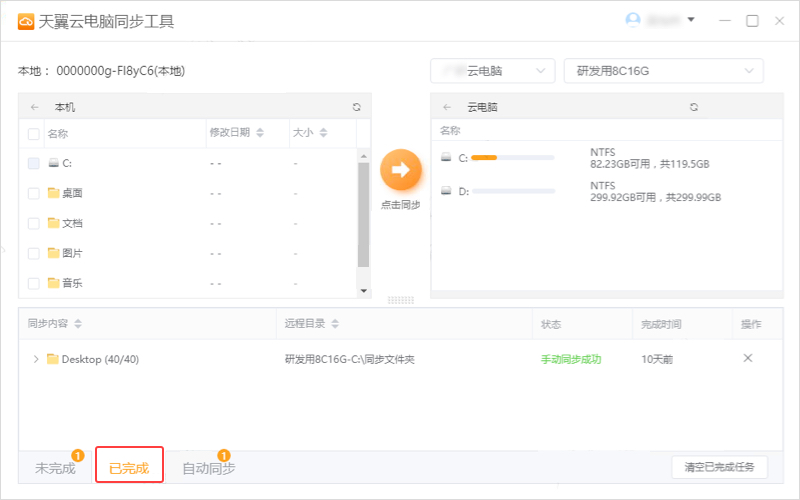The width and height of the screenshot is (800, 500).
Task: Refresh the 云电脑 drive list
Action: (x=694, y=107)
